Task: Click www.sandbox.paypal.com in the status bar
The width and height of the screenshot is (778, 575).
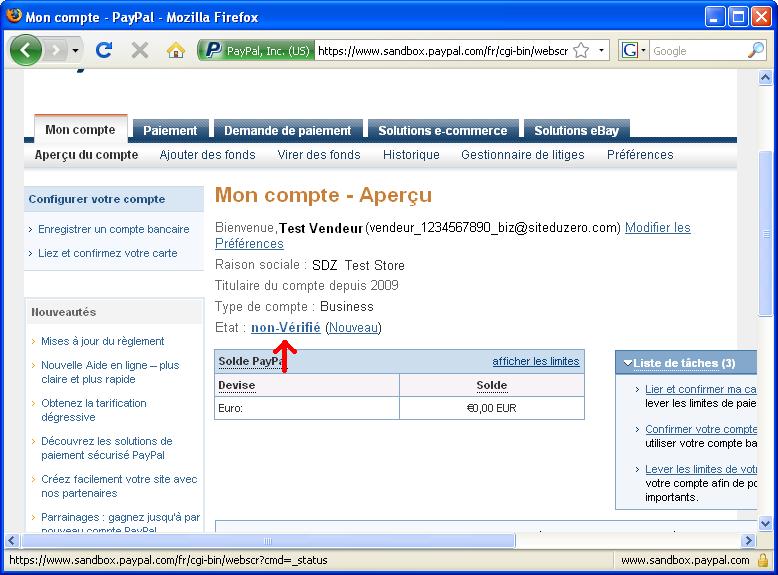Action: [x=685, y=560]
